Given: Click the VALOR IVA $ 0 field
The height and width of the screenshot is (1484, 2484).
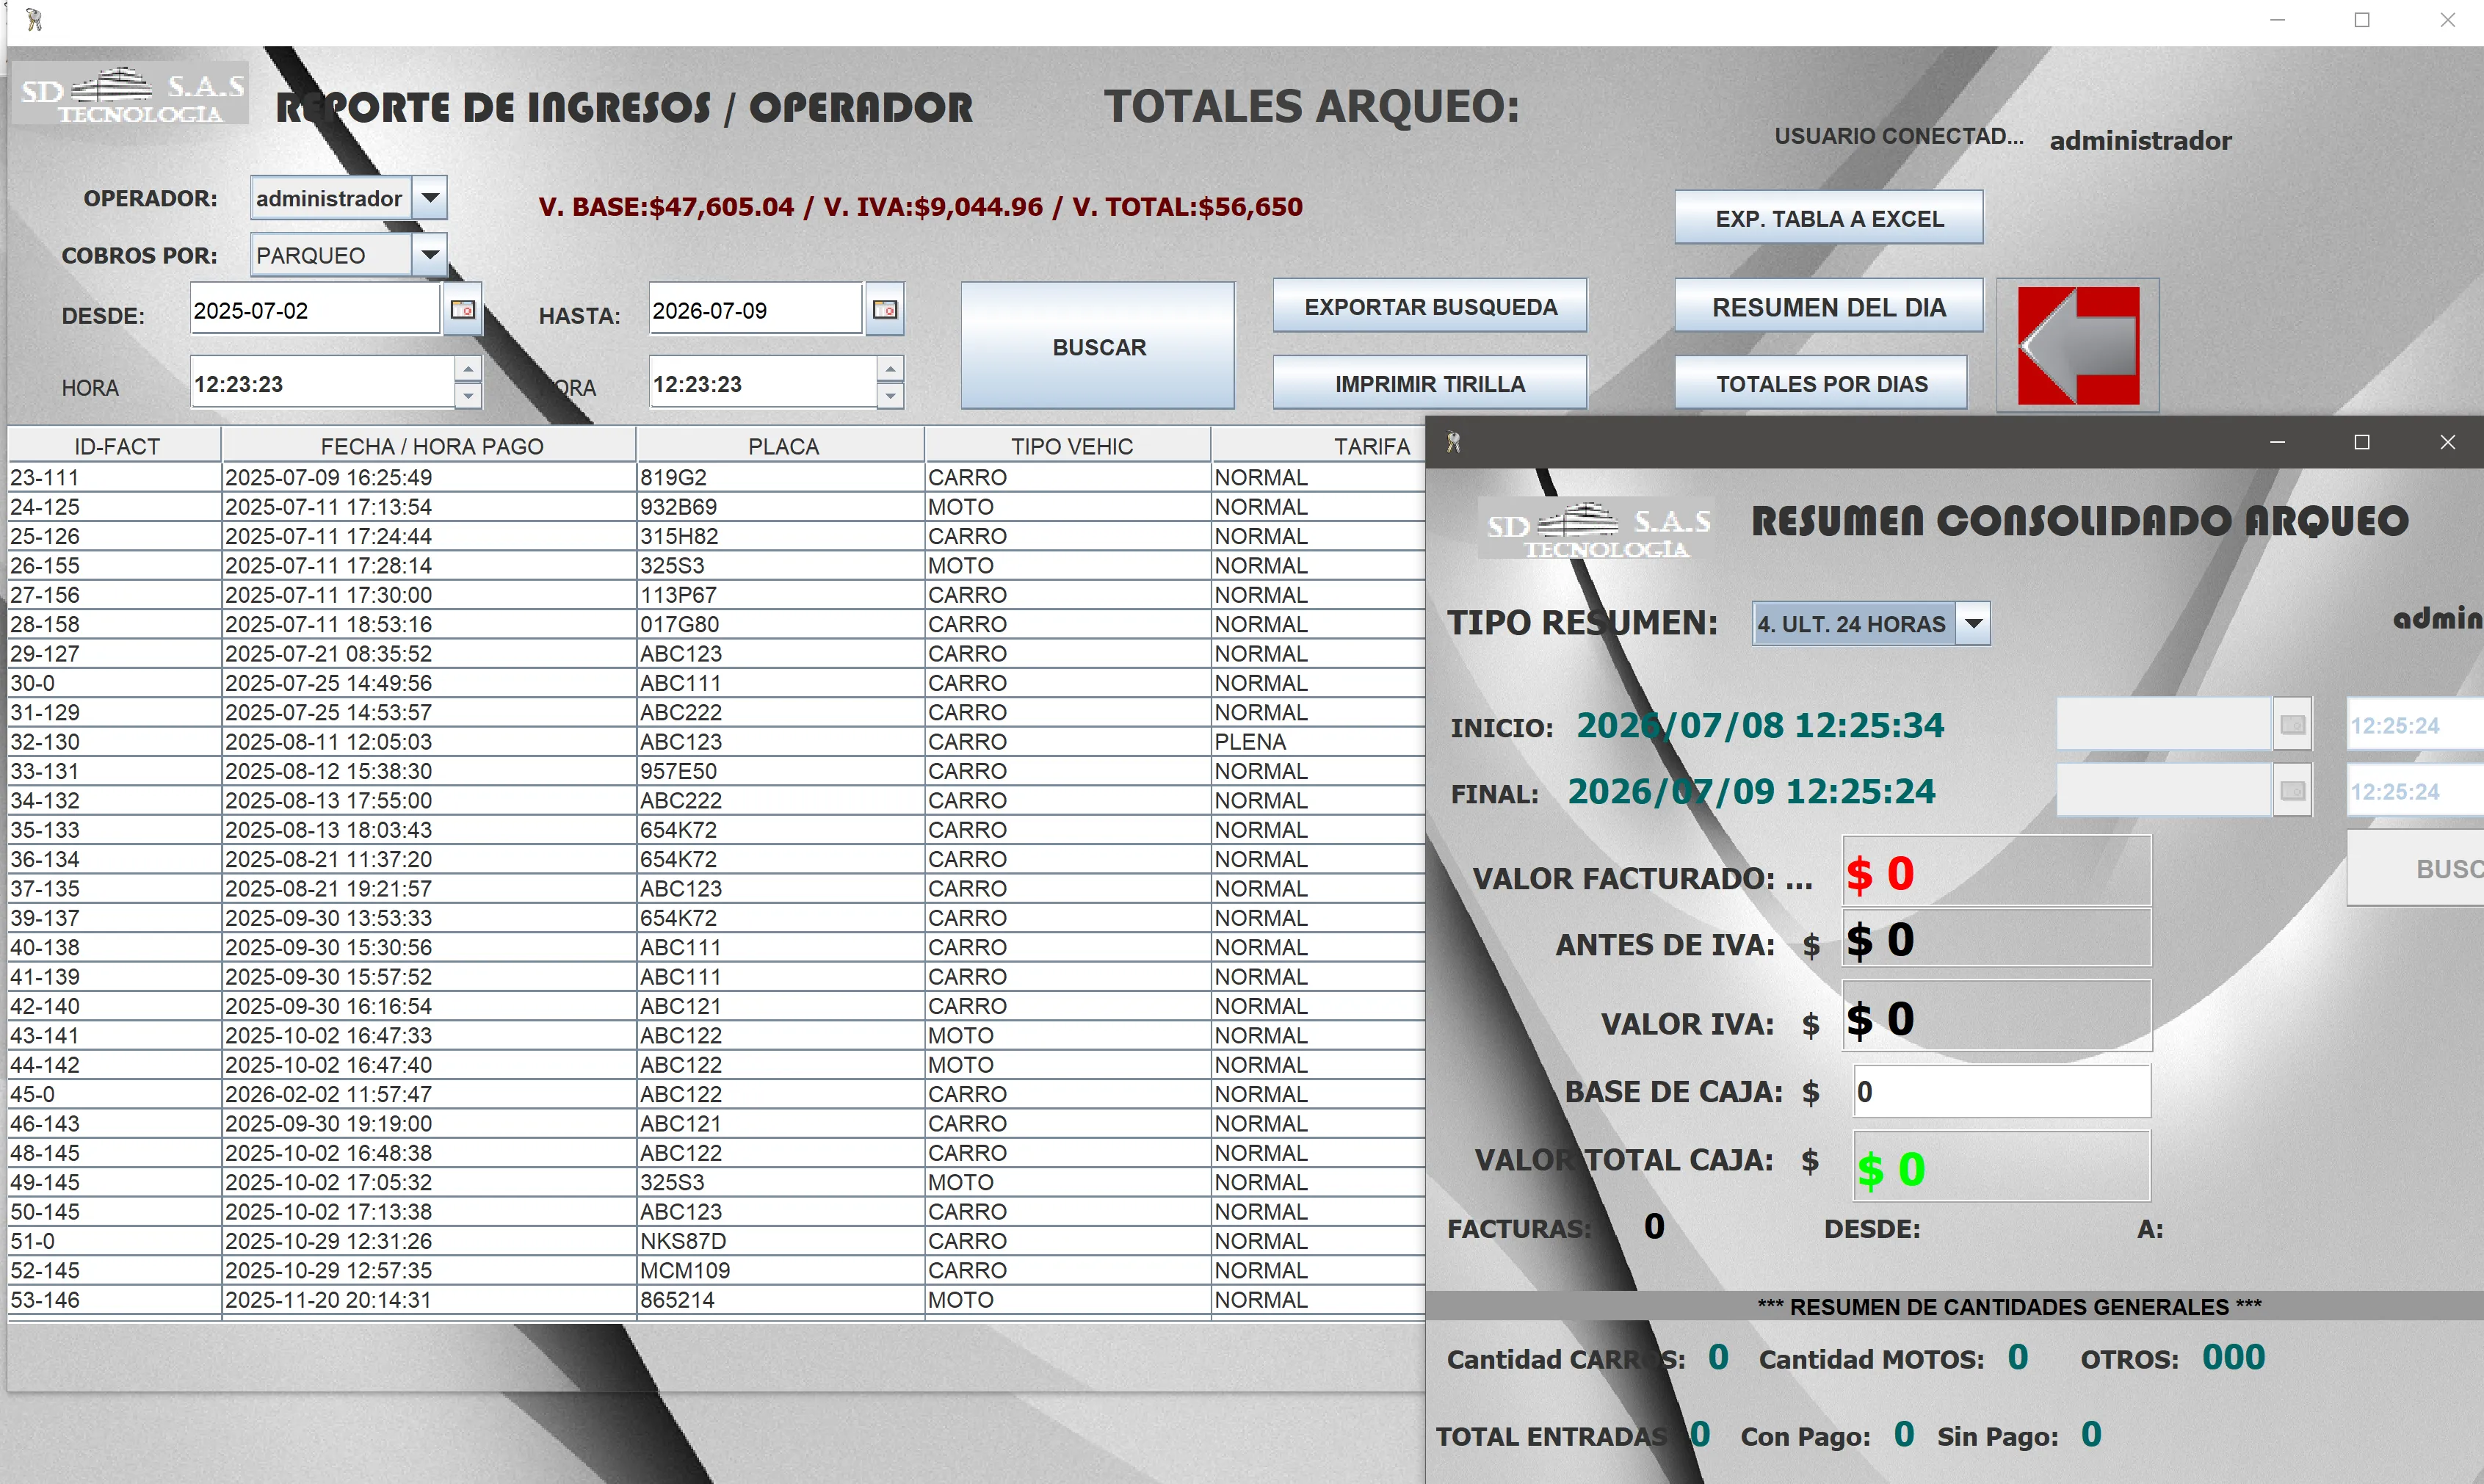Looking at the screenshot, I should click(1996, 1016).
